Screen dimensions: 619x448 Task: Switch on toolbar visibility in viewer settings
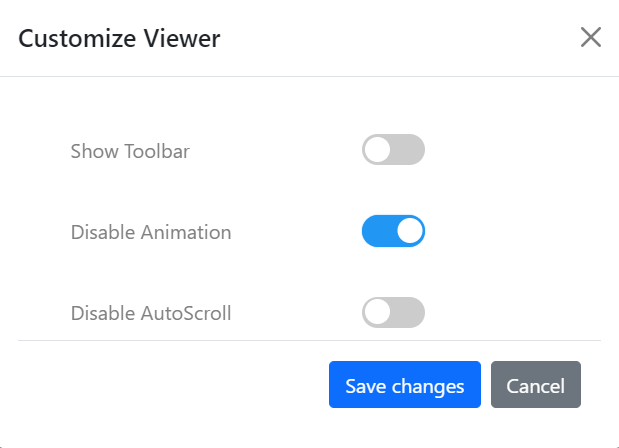(x=393, y=151)
